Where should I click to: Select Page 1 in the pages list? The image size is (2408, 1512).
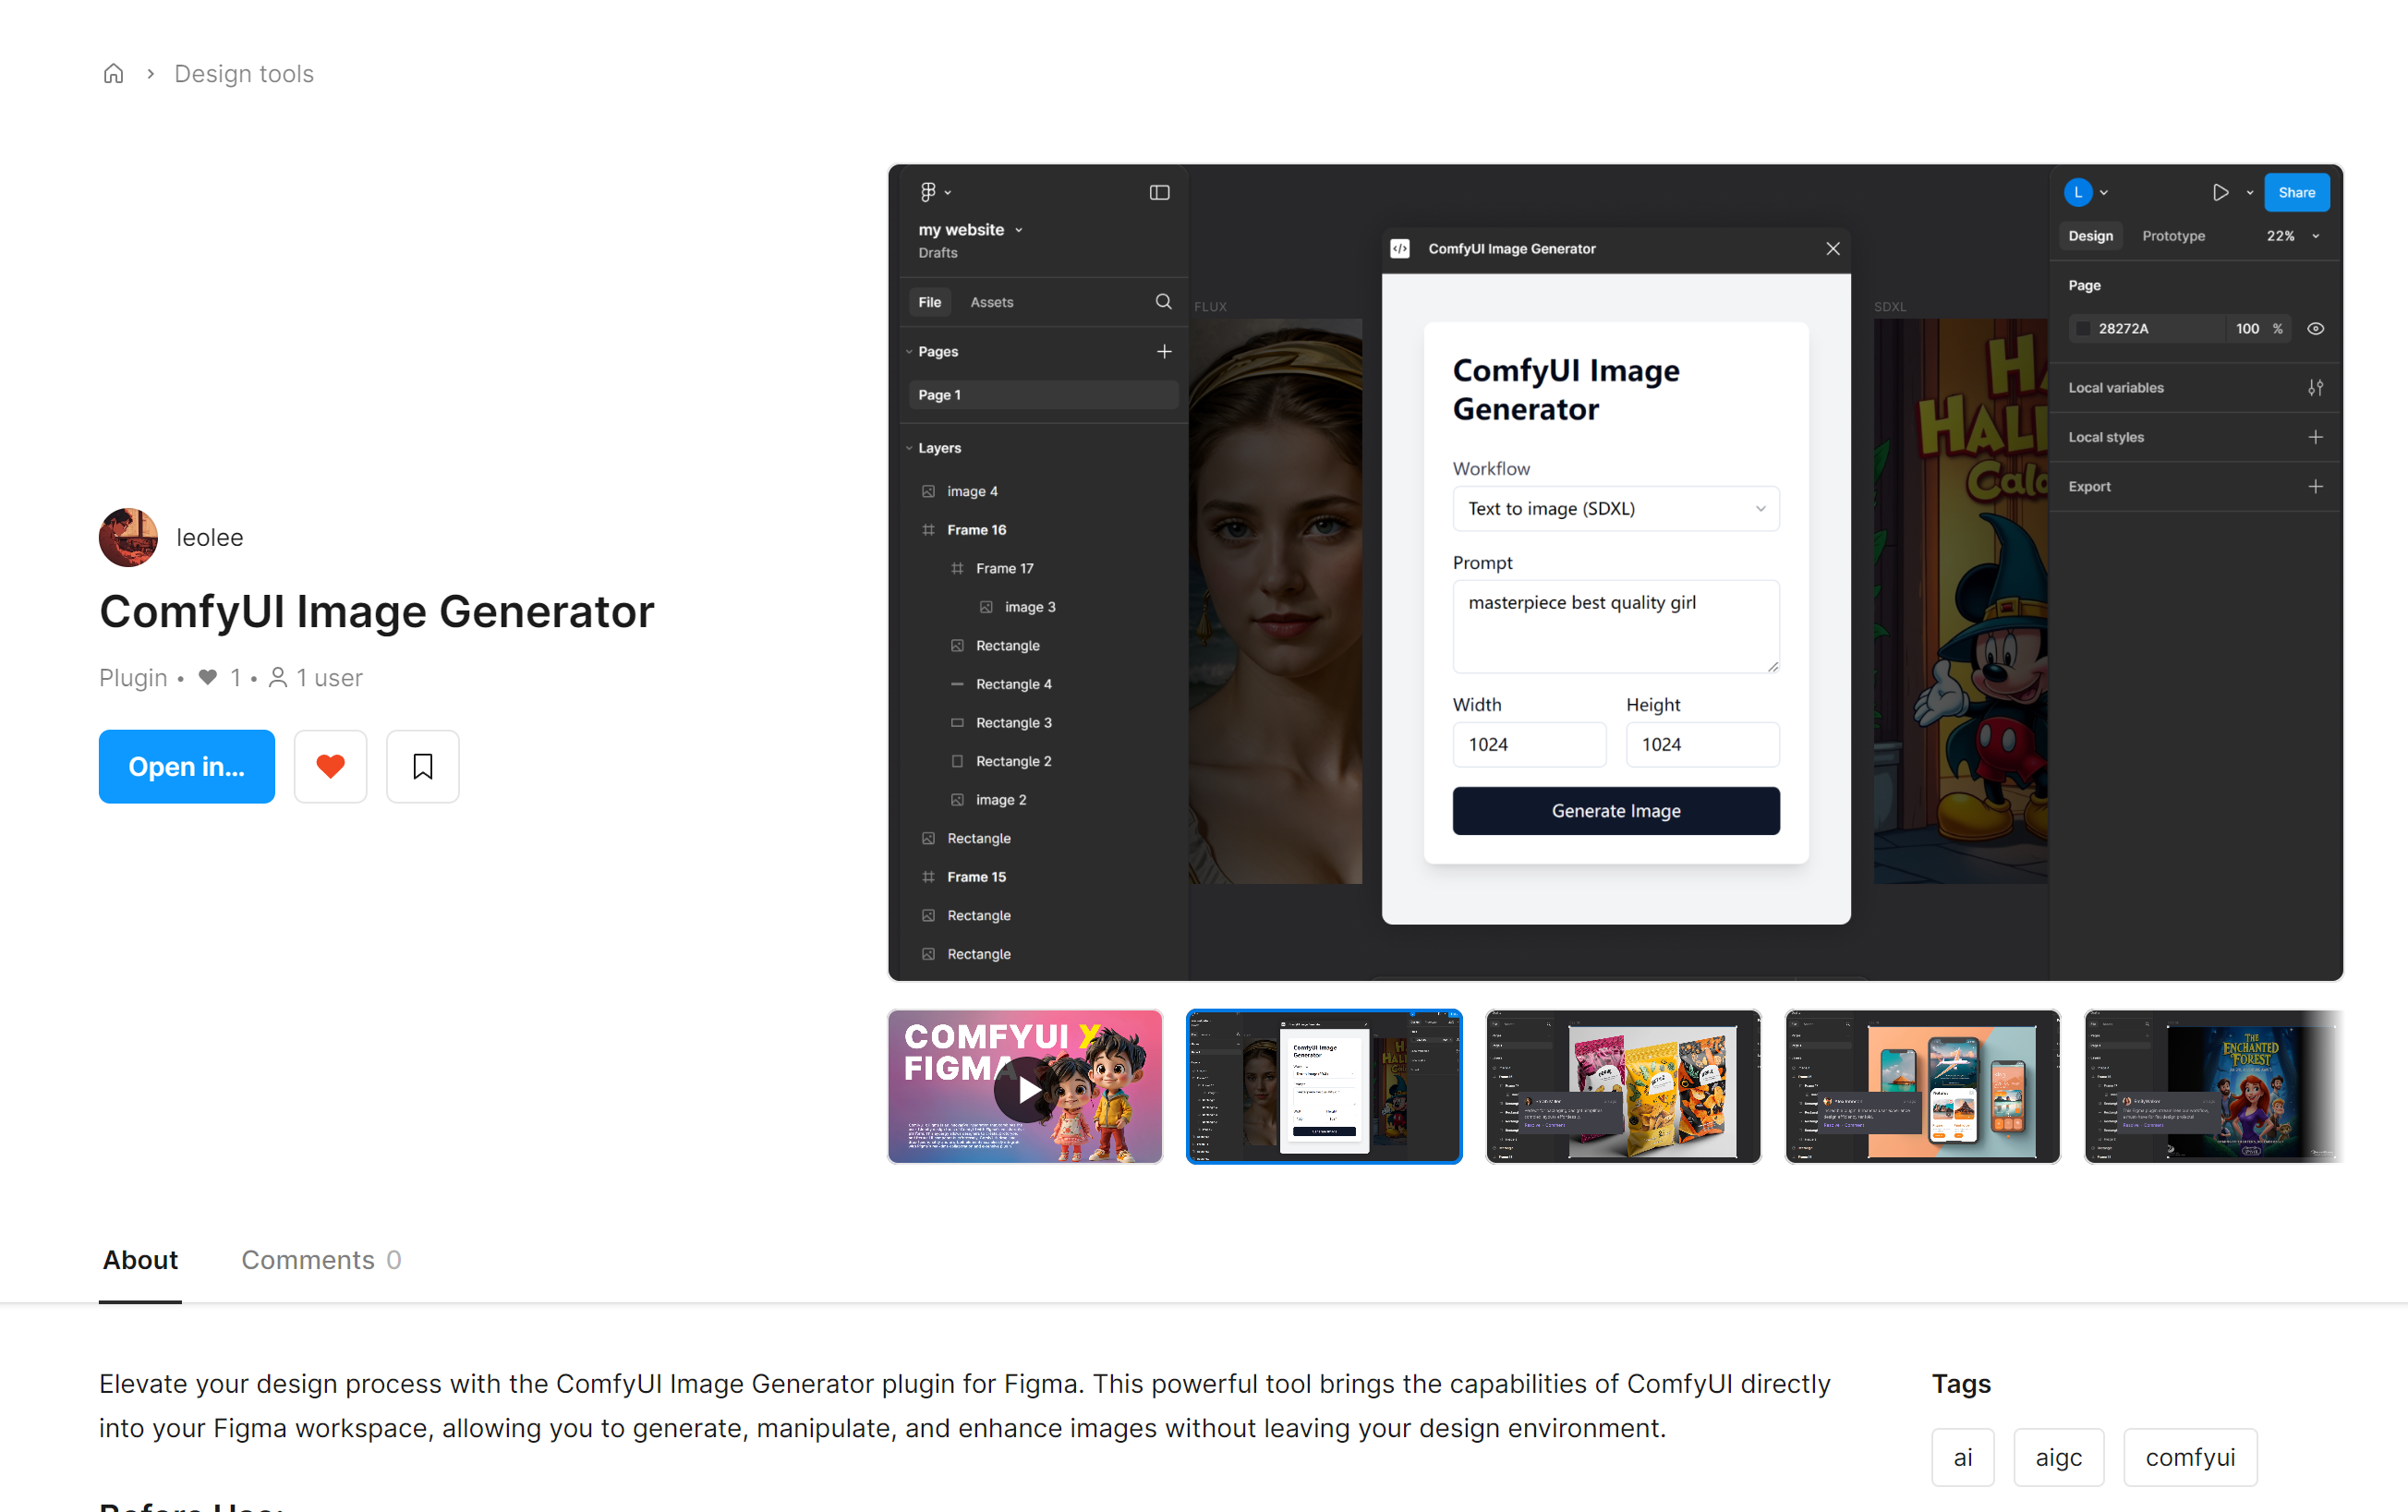point(1043,395)
